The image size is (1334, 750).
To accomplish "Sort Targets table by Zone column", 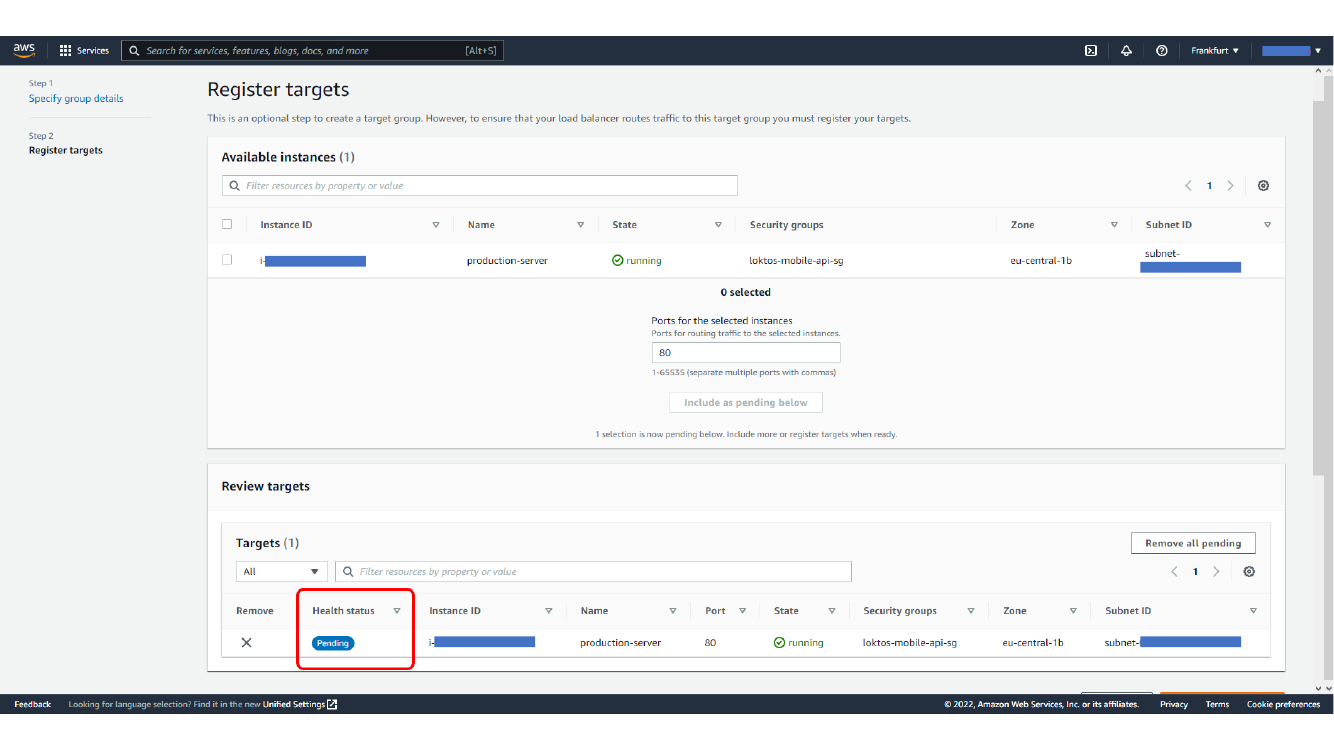I will click(1073, 611).
